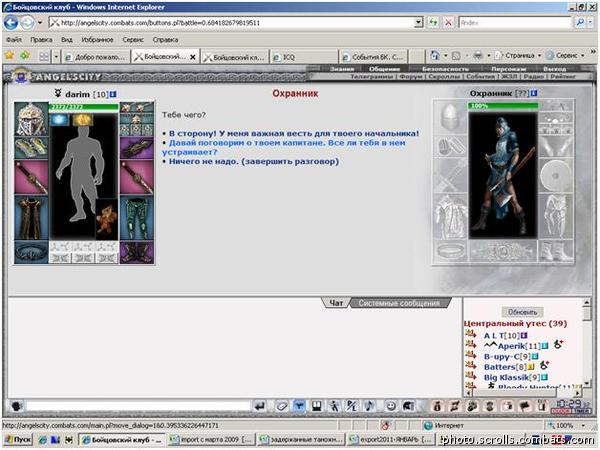This screenshot has width=600, height=450.
Task: Open the zoom level 100% dropdown
Action: click(x=584, y=426)
